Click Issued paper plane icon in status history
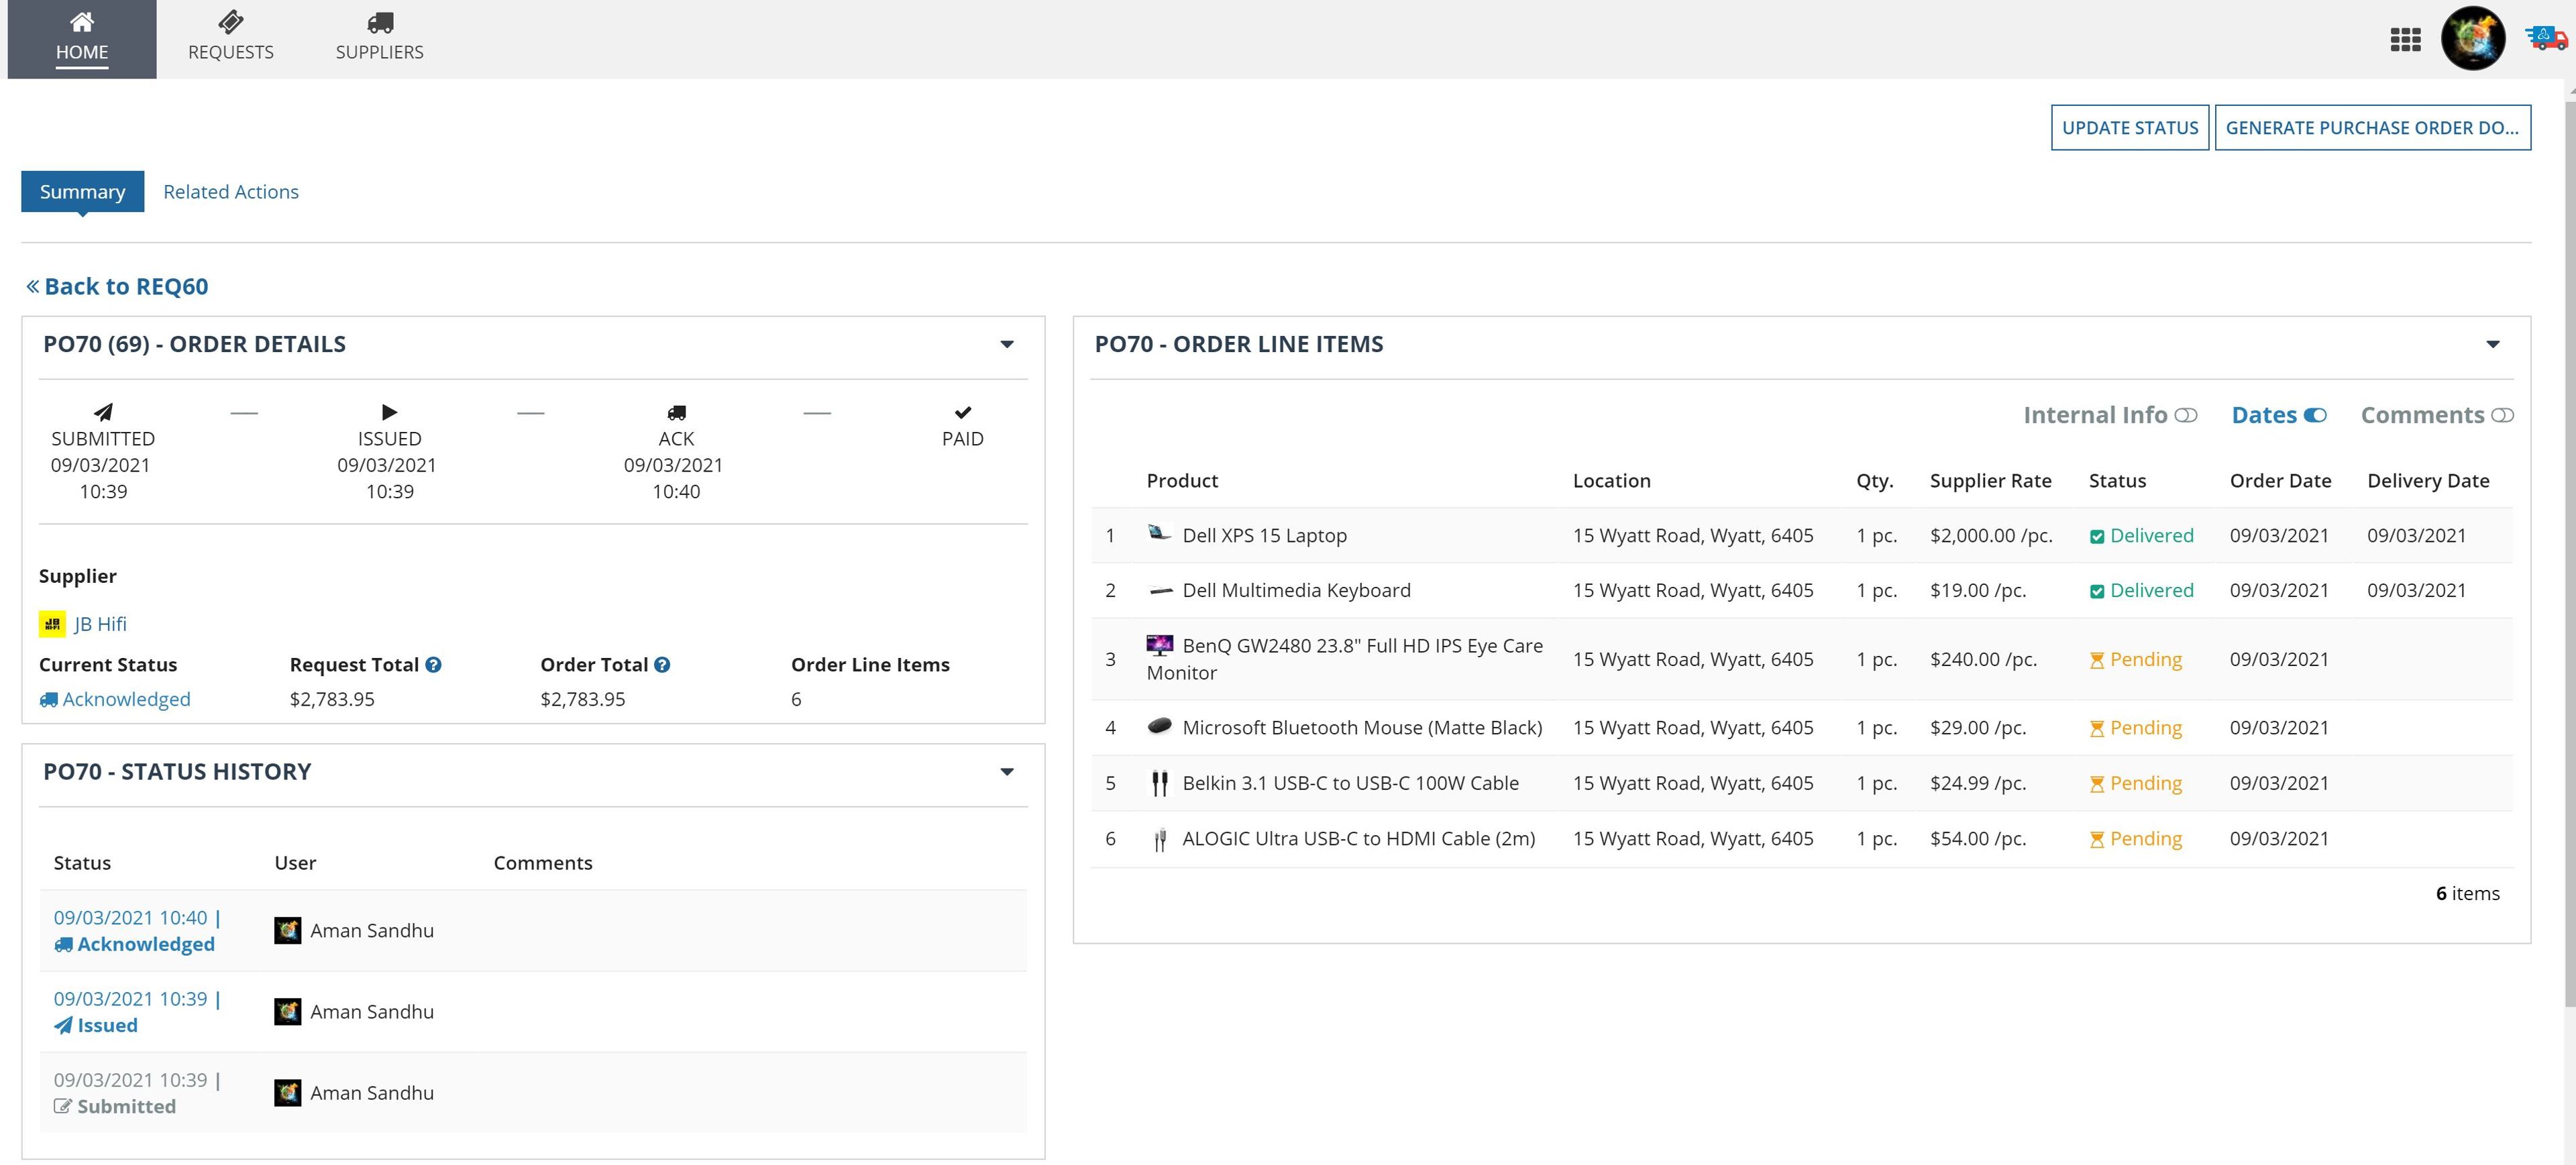This screenshot has height=1165, width=2576. point(63,1025)
